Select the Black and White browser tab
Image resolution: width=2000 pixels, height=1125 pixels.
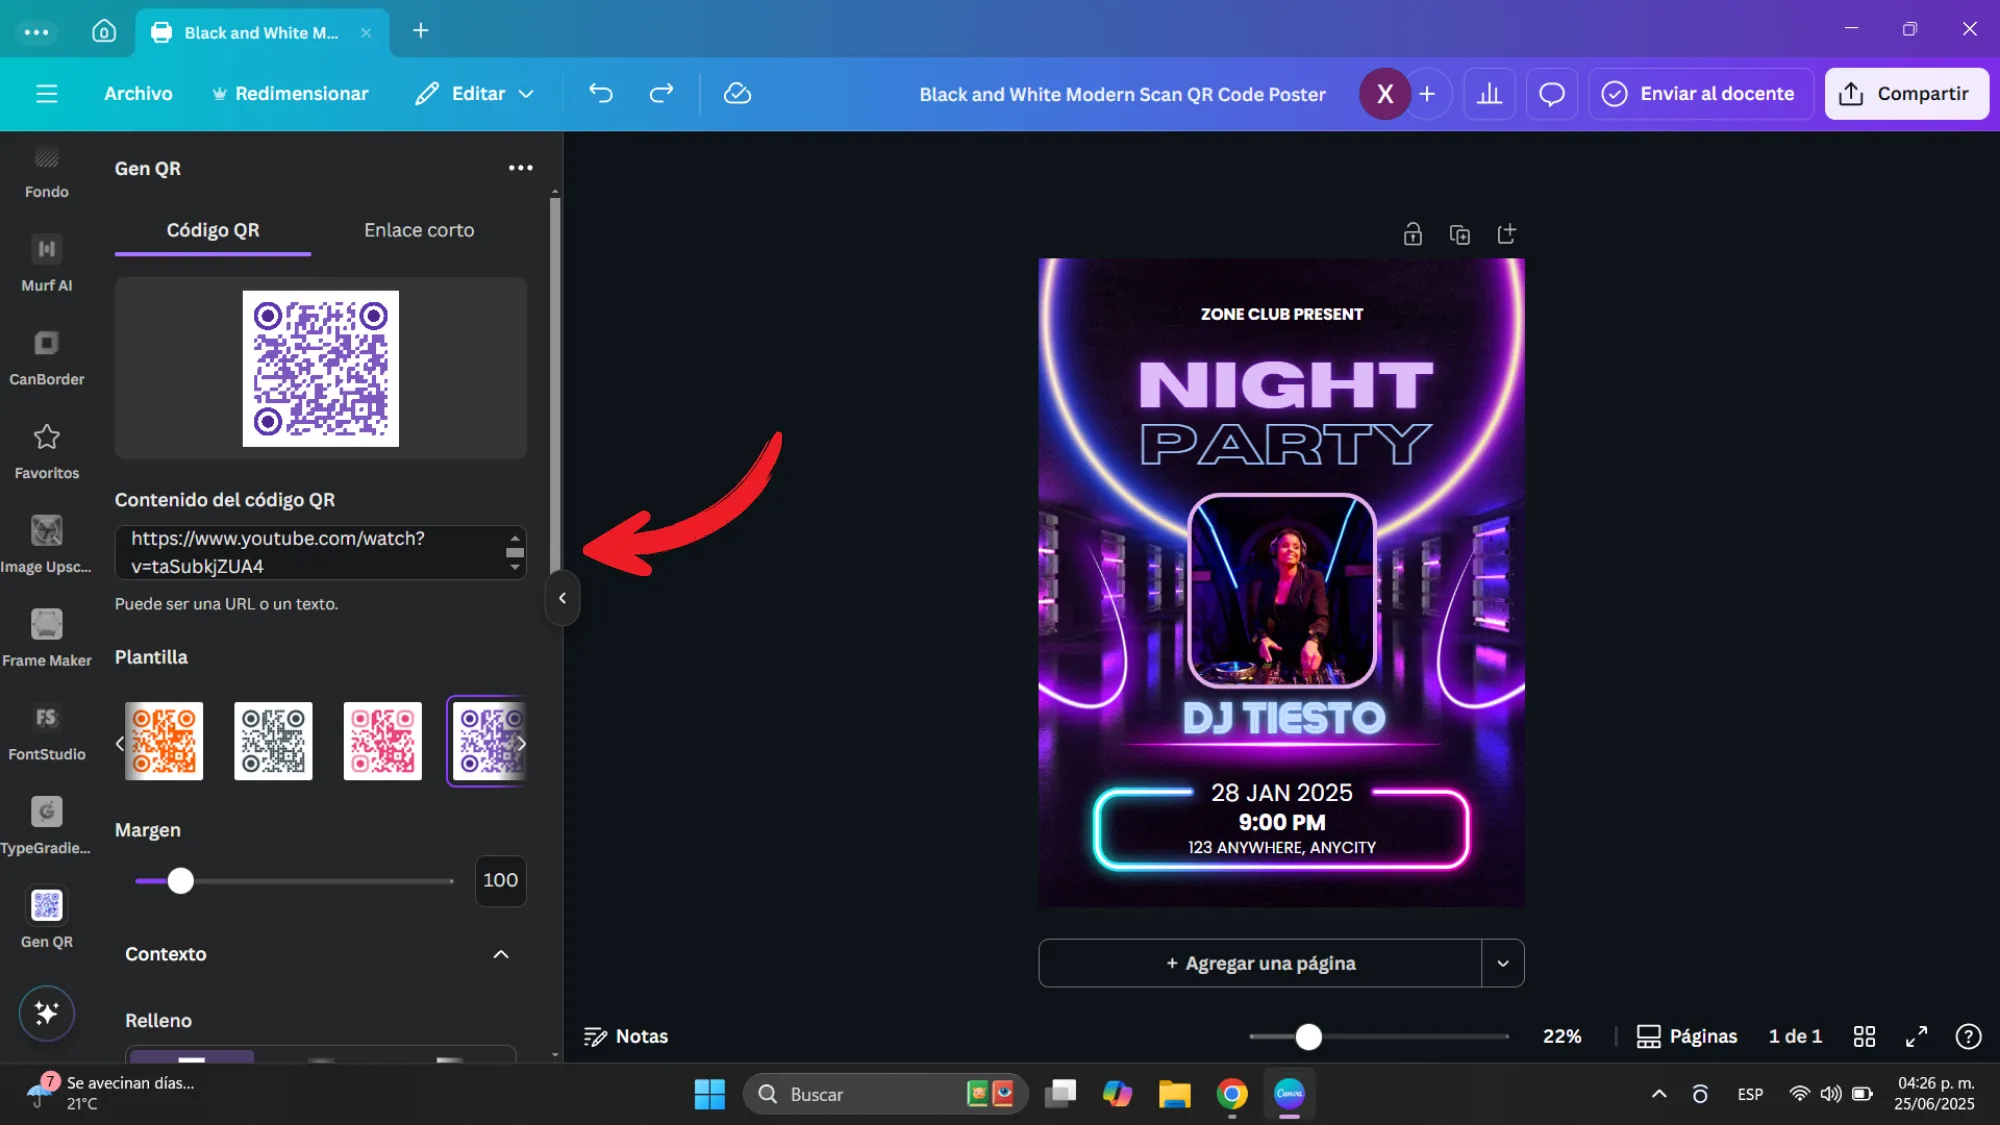[261, 32]
